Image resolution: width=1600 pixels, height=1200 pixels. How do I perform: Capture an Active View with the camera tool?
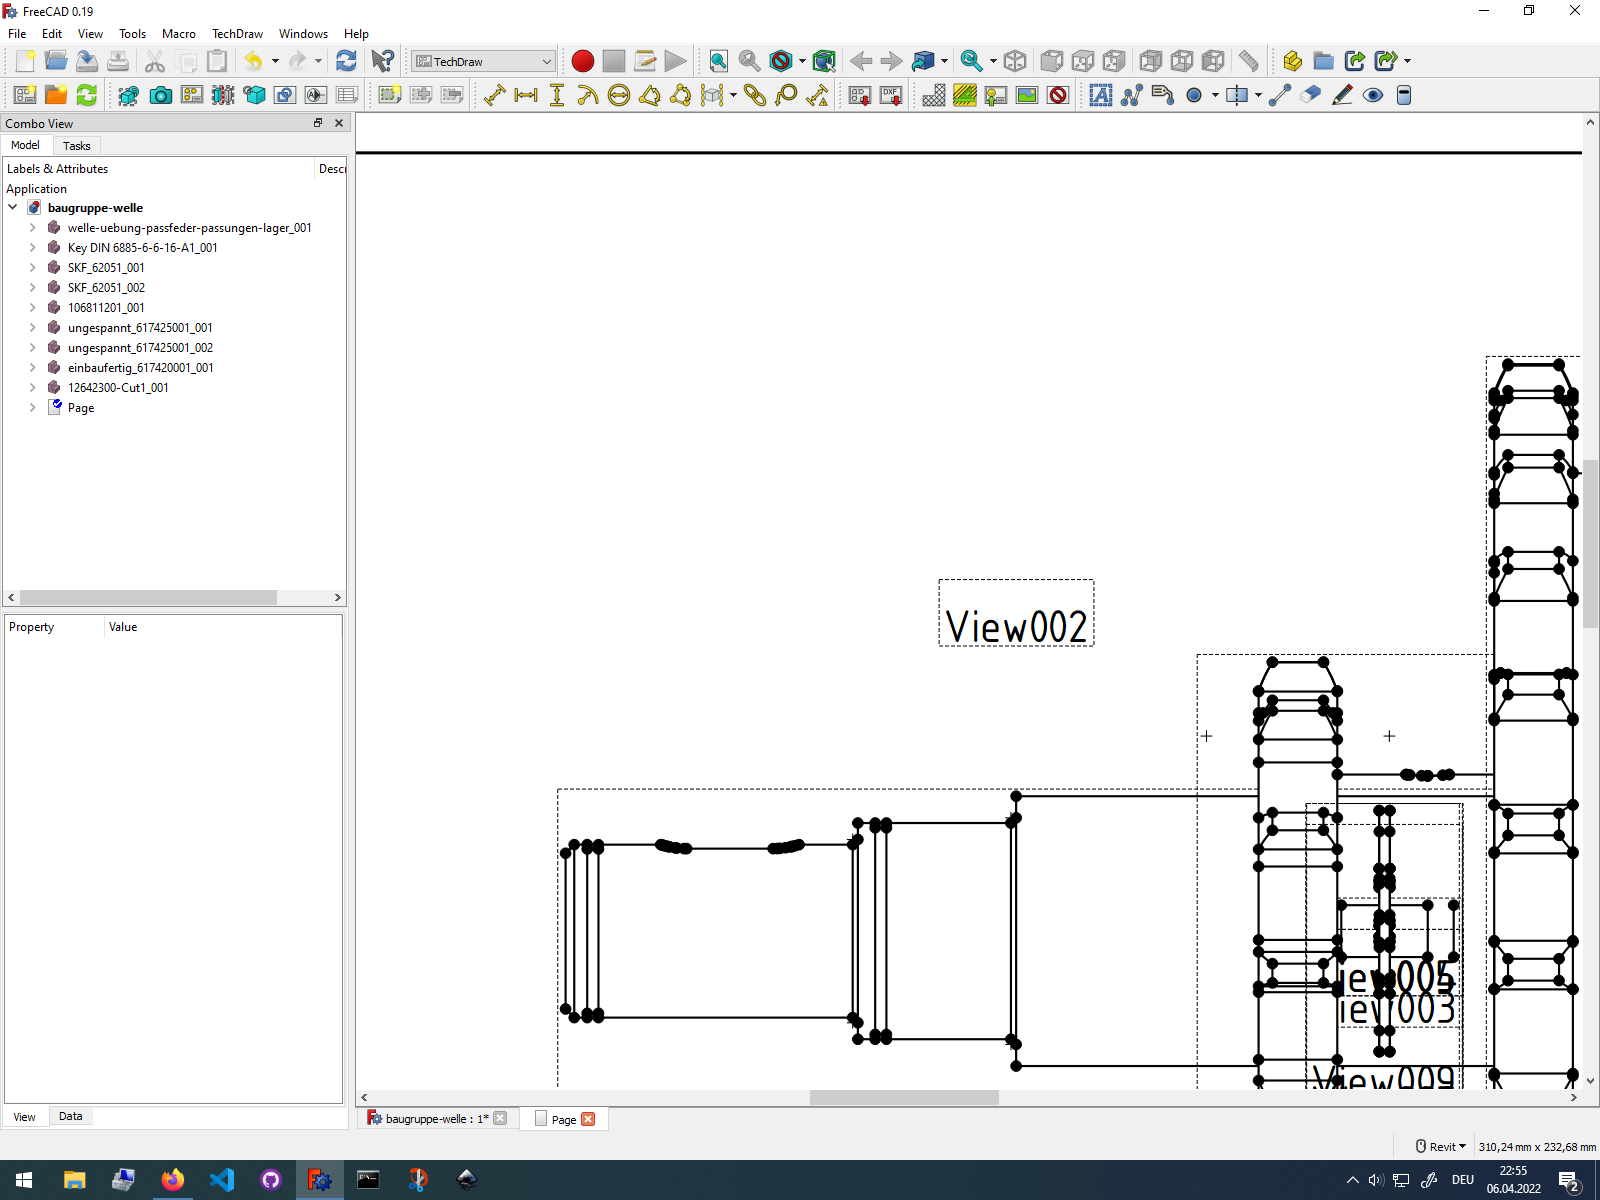click(161, 95)
